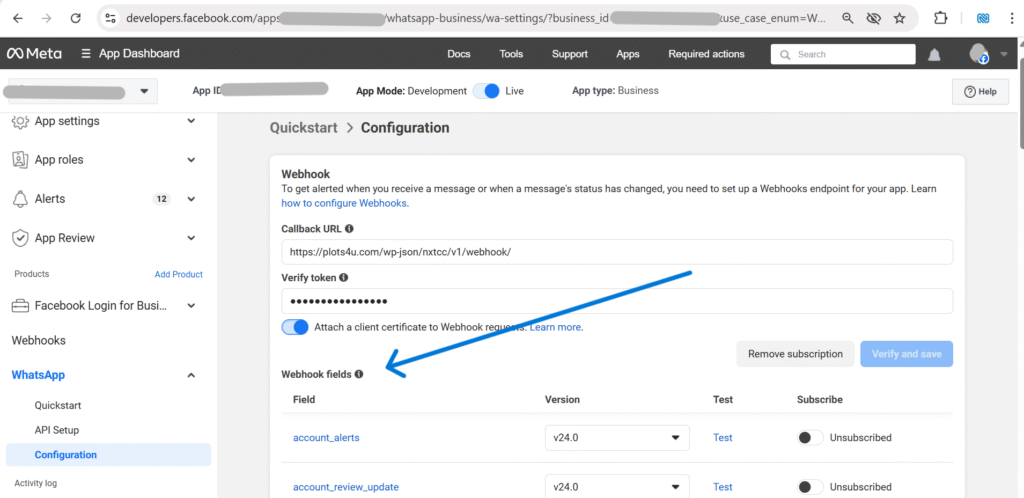Open version dropdown for account_alerts
The image size is (1024, 498).
pyautogui.click(x=617, y=437)
